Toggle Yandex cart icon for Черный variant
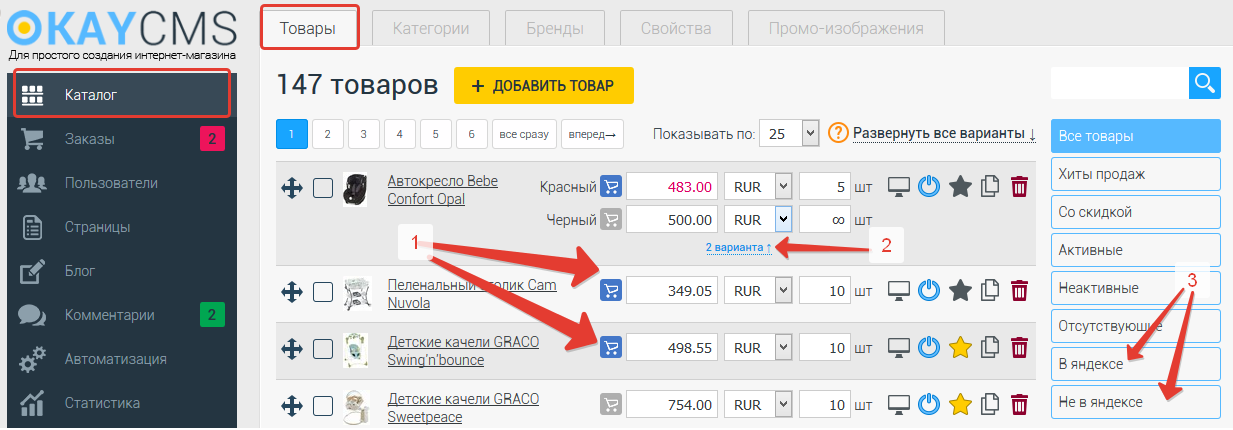Image resolution: width=1233 pixels, height=430 pixels. (x=611, y=219)
